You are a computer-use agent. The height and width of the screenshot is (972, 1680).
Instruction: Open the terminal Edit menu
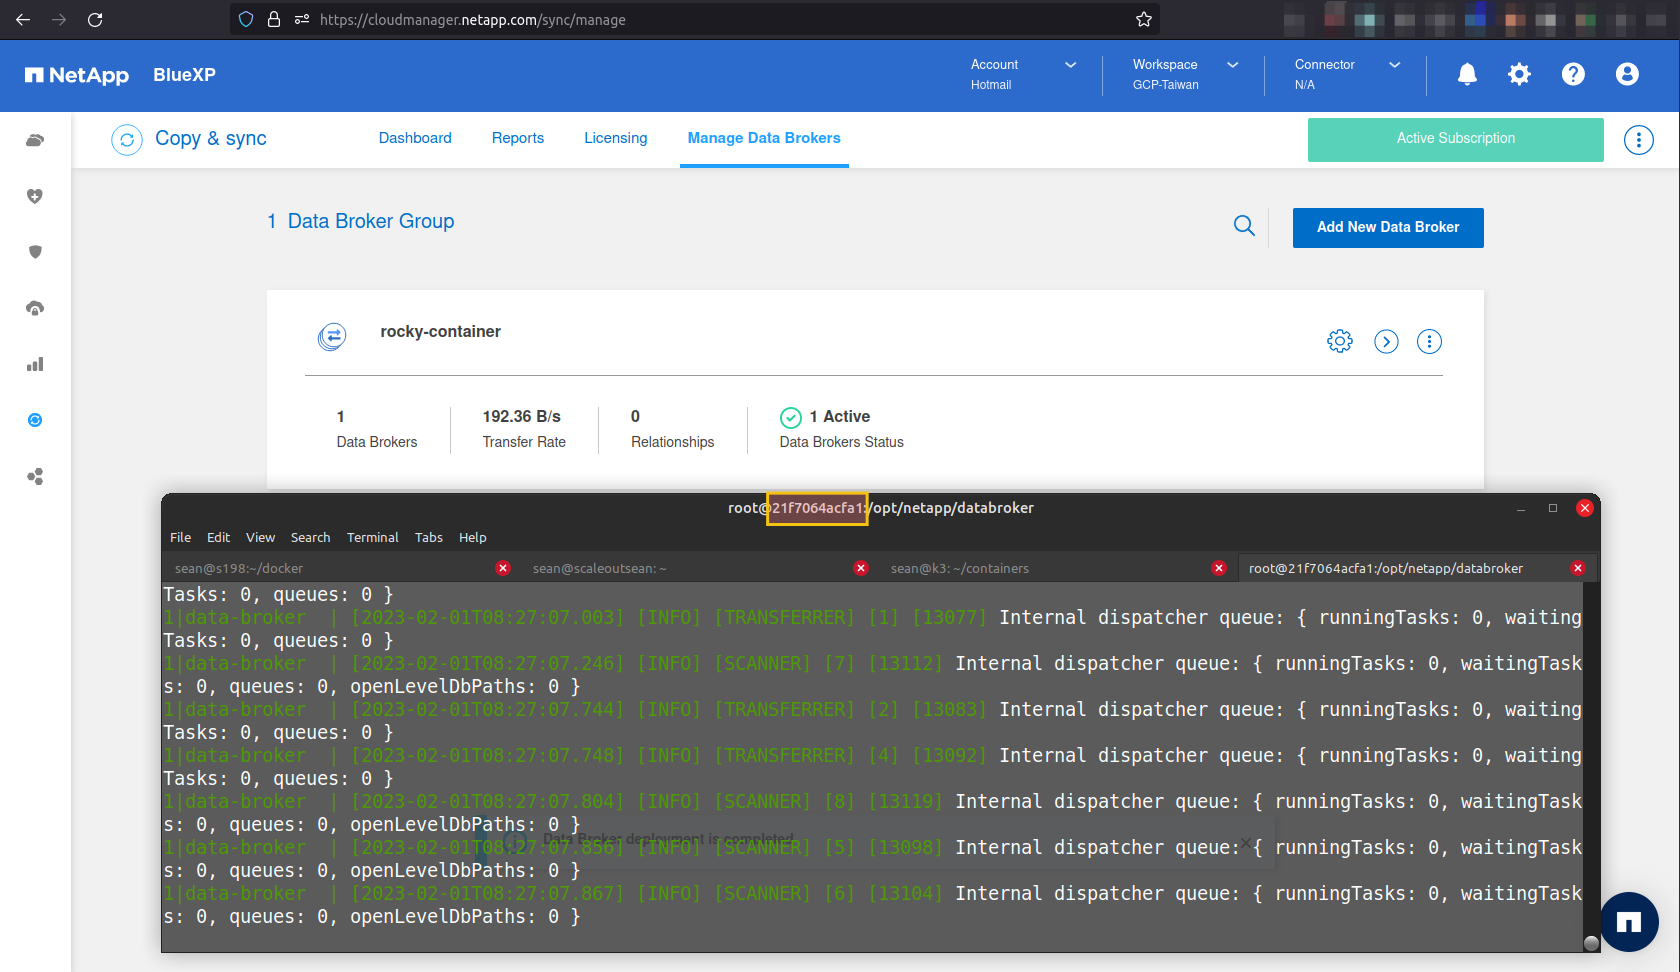(x=218, y=537)
